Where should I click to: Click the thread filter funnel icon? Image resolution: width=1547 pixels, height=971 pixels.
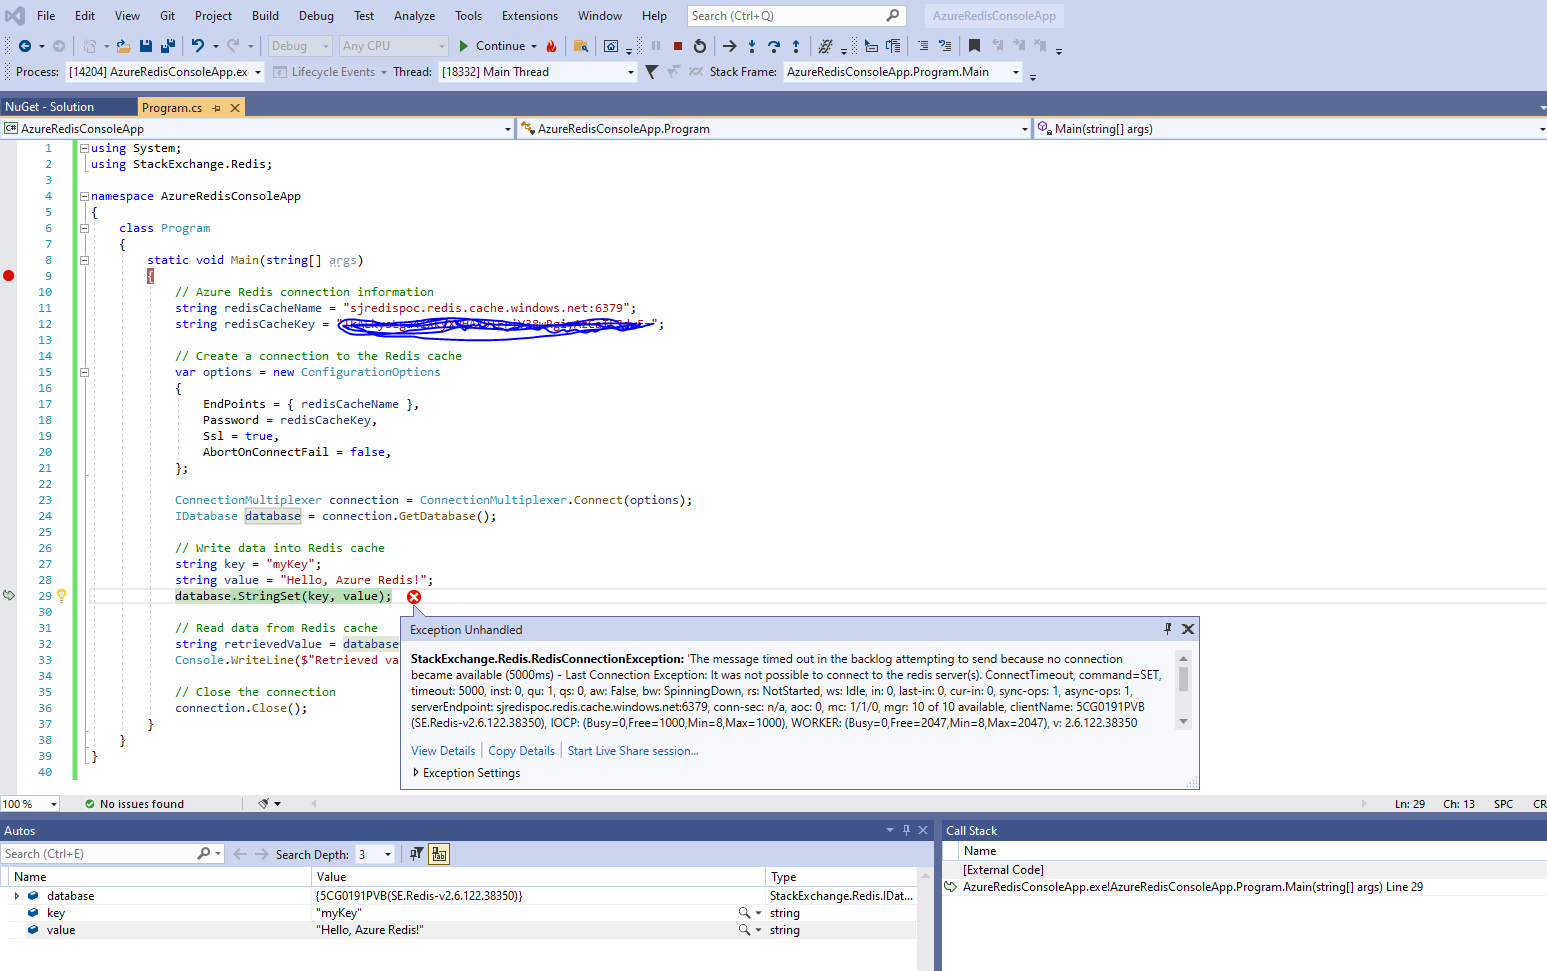(x=652, y=72)
